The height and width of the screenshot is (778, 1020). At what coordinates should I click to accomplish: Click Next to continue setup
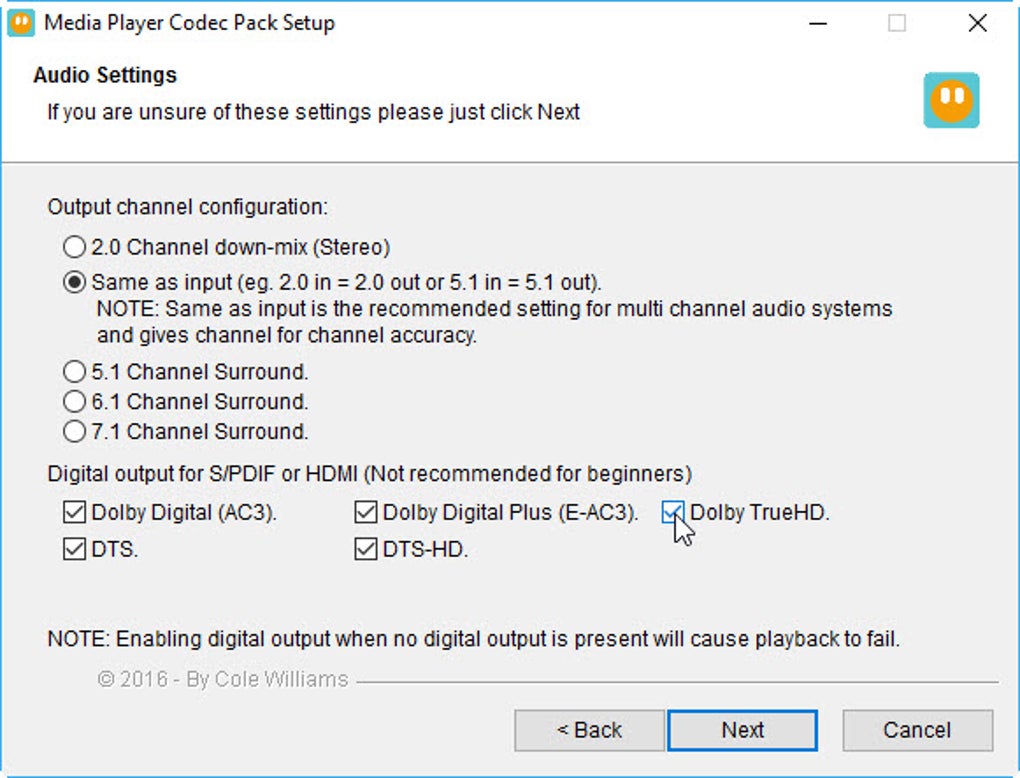click(x=742, y=730)
